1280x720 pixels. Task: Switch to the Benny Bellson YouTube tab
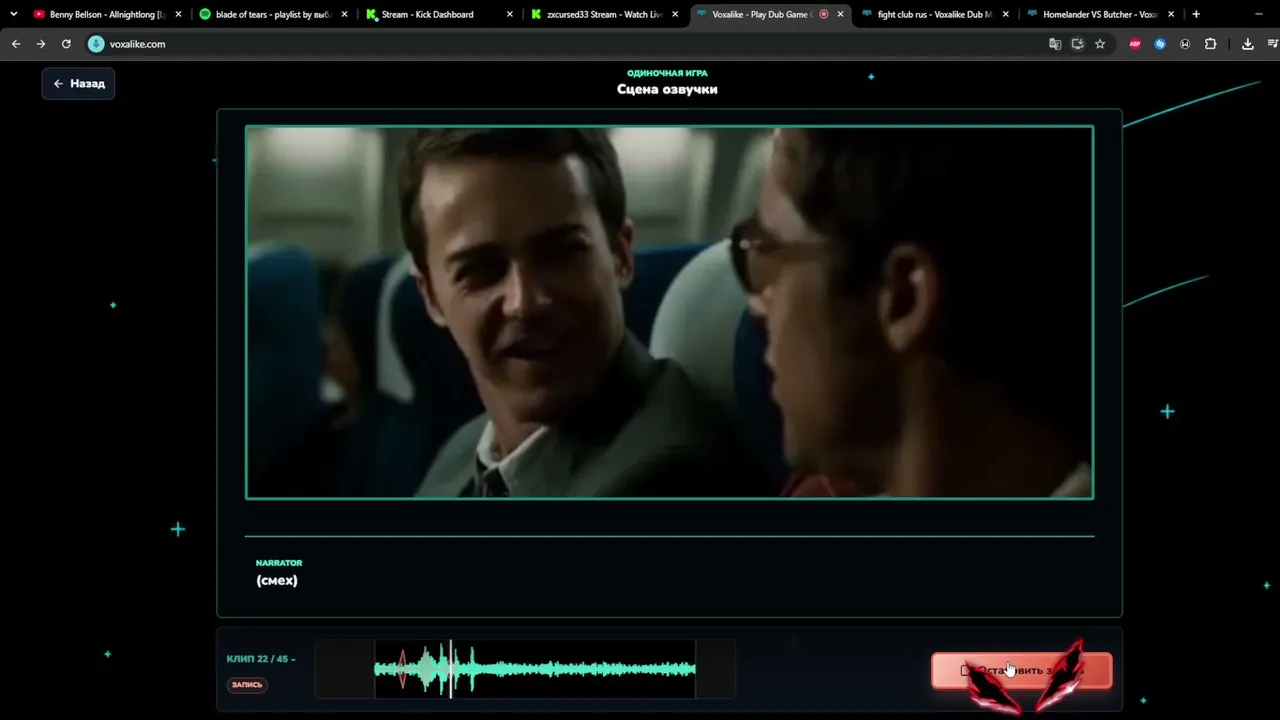pyautogui.click(x=106, y=14)
